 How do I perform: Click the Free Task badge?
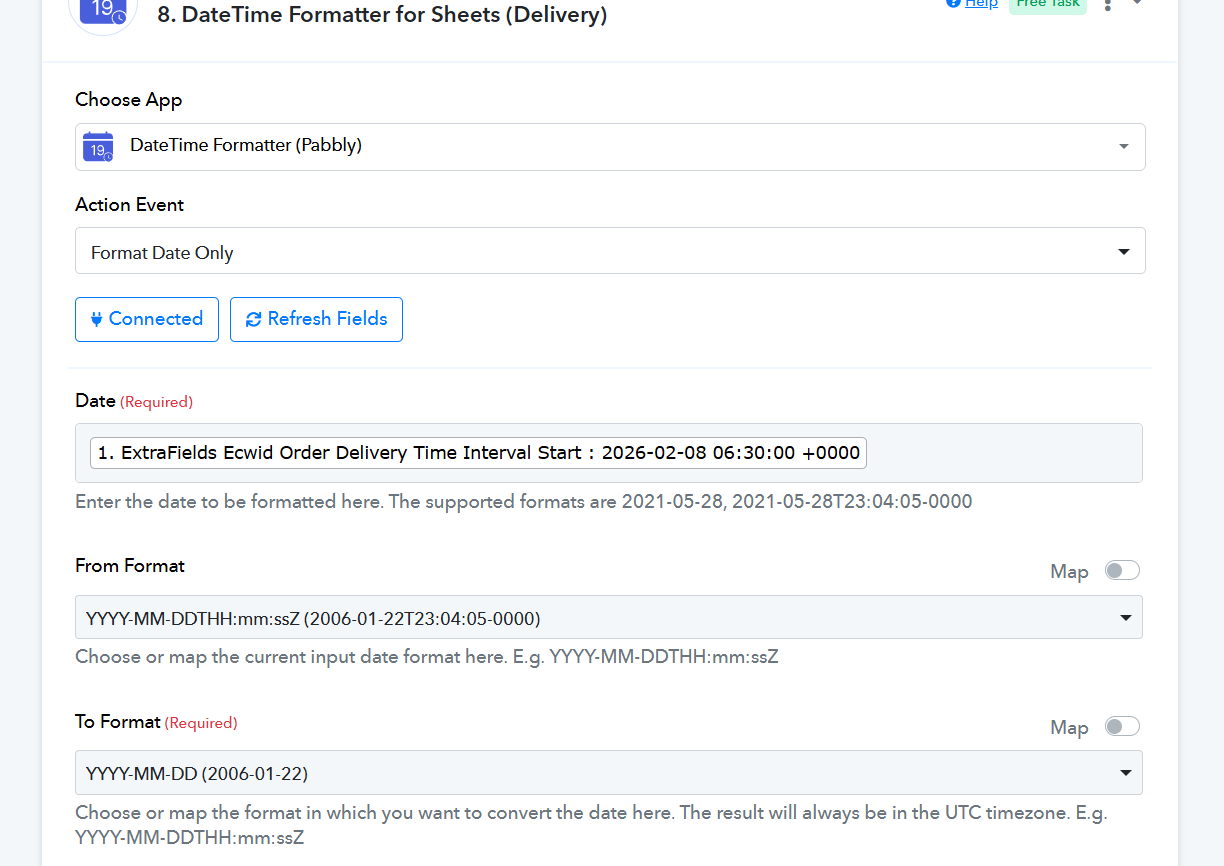(x=1047, y=5)
